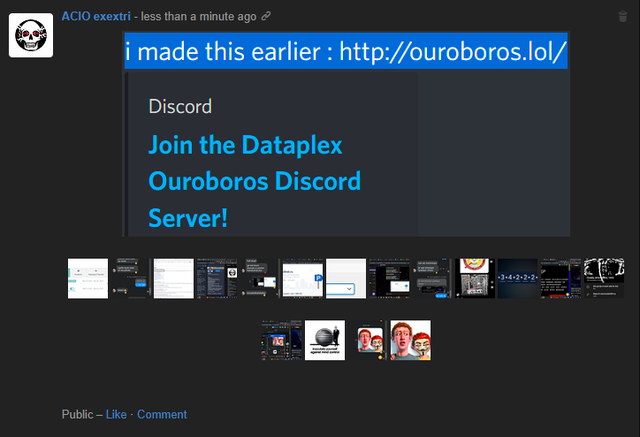Click the highlighted ouroboros.lol post text
Viewport: 640px width, 437px height.
[x=346, y=51]
